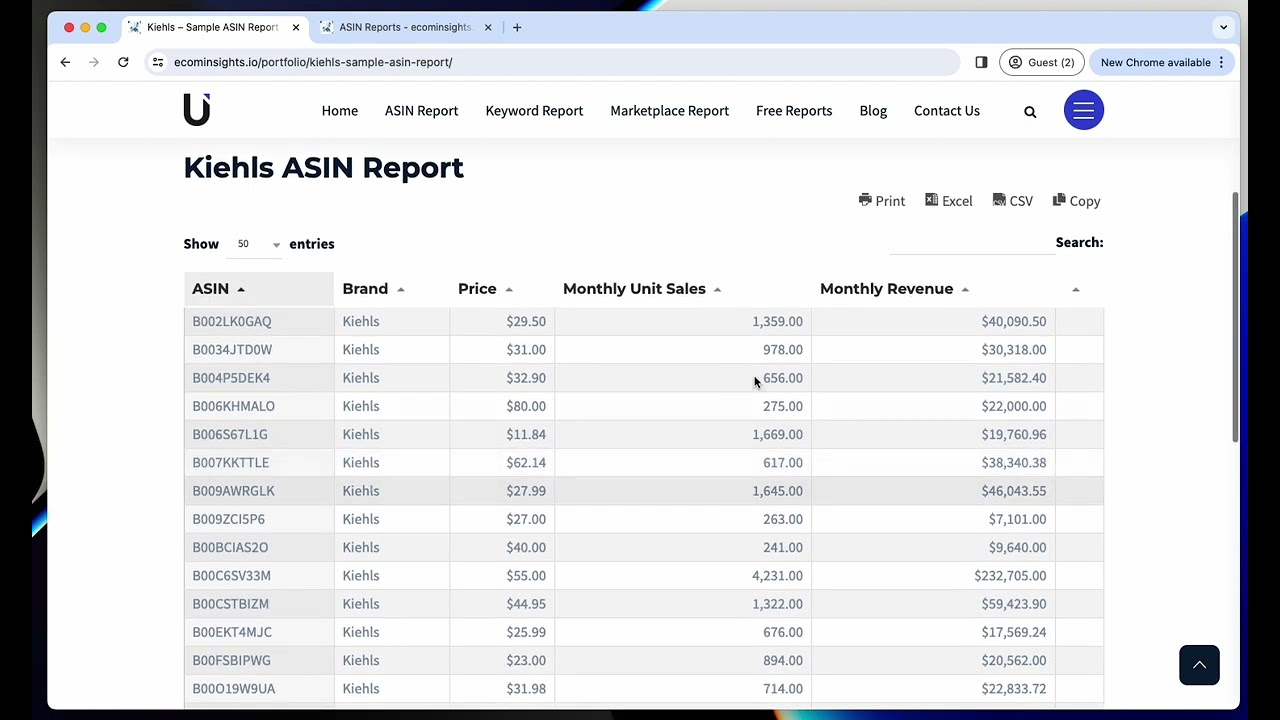Open the Blog nav item

click(x=873, y=111)
